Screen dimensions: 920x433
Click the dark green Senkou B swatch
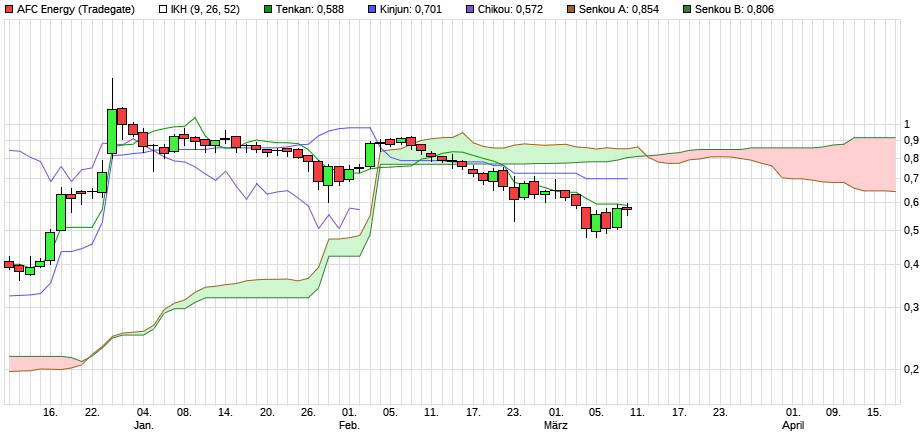[686, 9]
